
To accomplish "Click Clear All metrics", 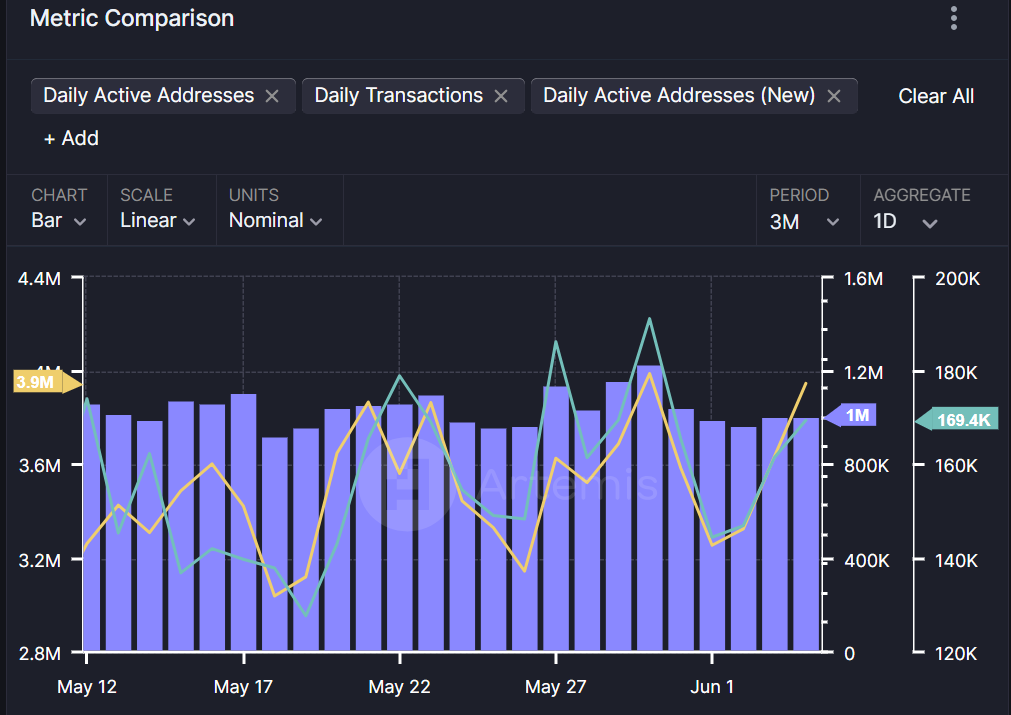I will [936, 96].
